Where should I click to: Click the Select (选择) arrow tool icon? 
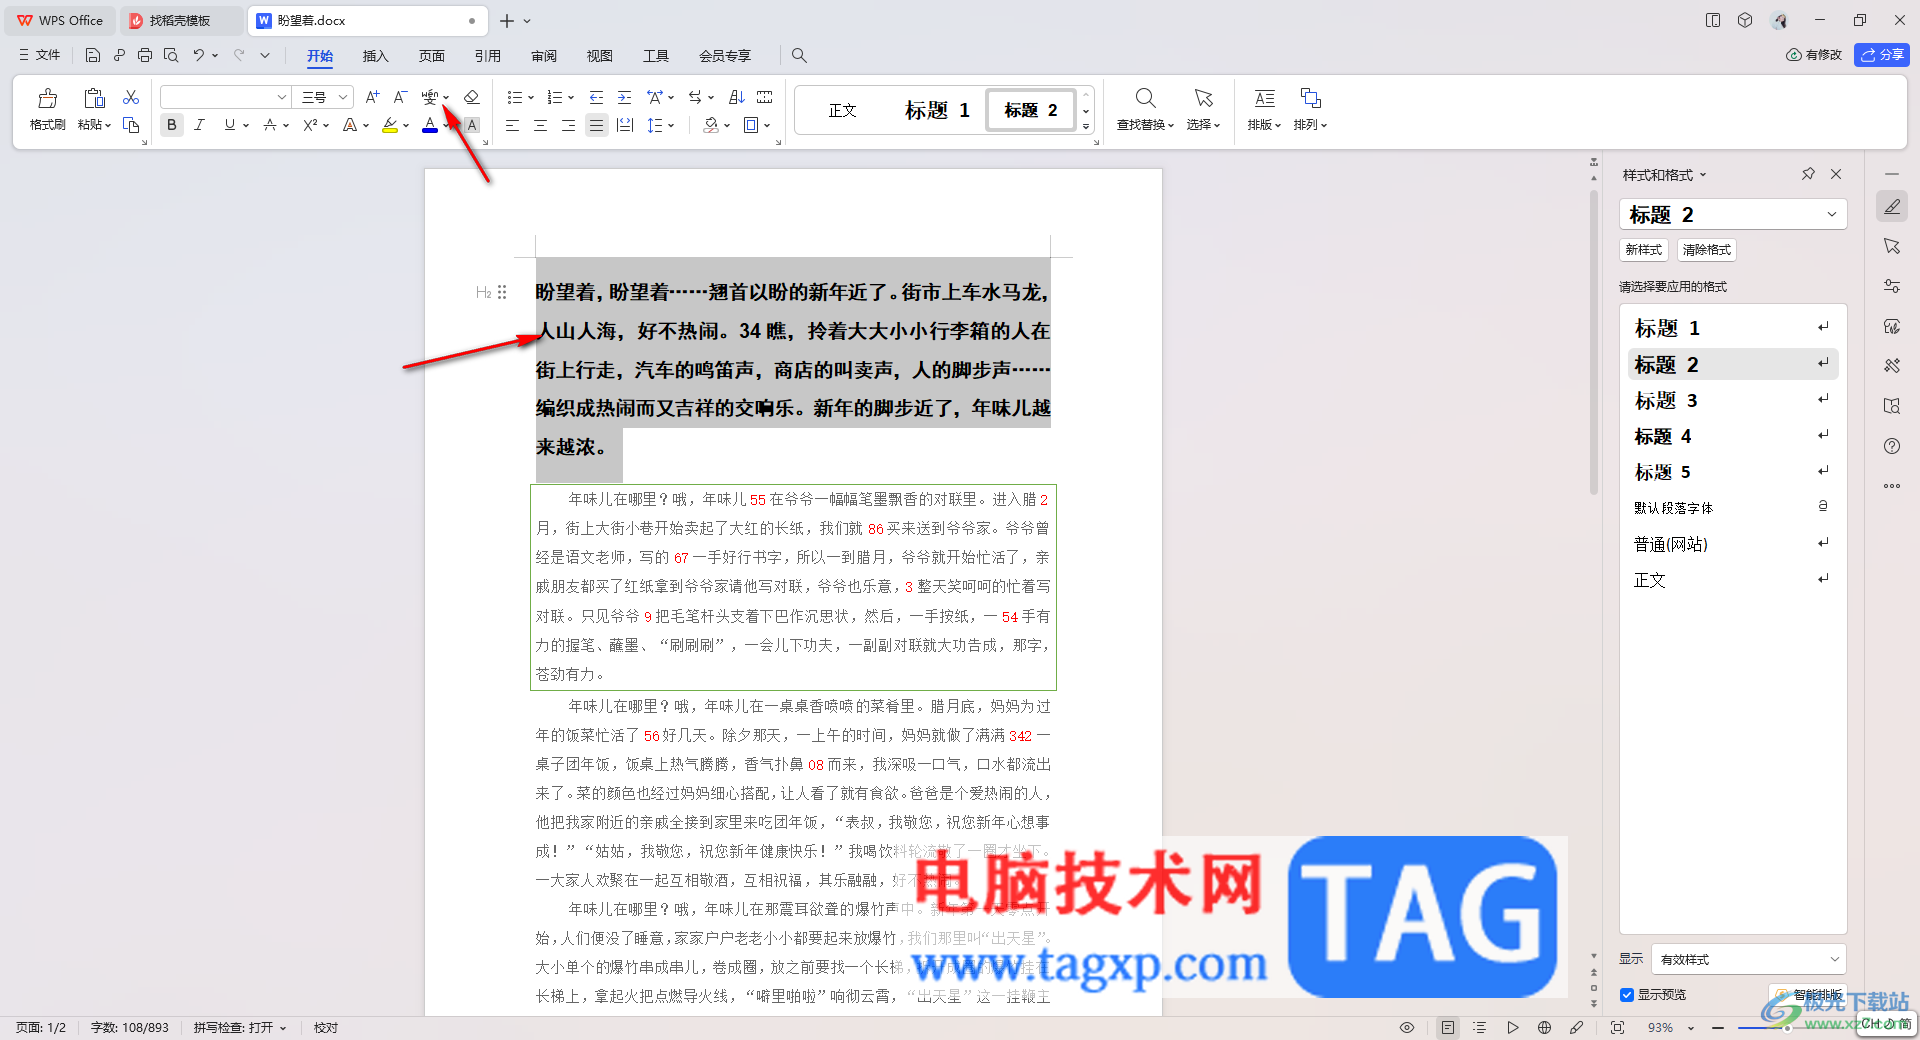pyautogui.click(x=1203, y=98)
